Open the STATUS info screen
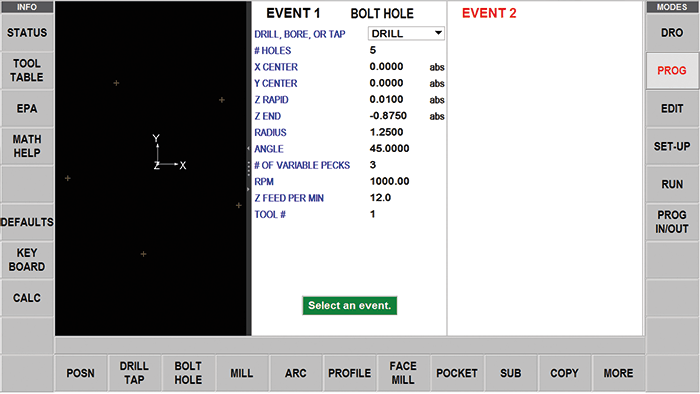 coord(27,33)
